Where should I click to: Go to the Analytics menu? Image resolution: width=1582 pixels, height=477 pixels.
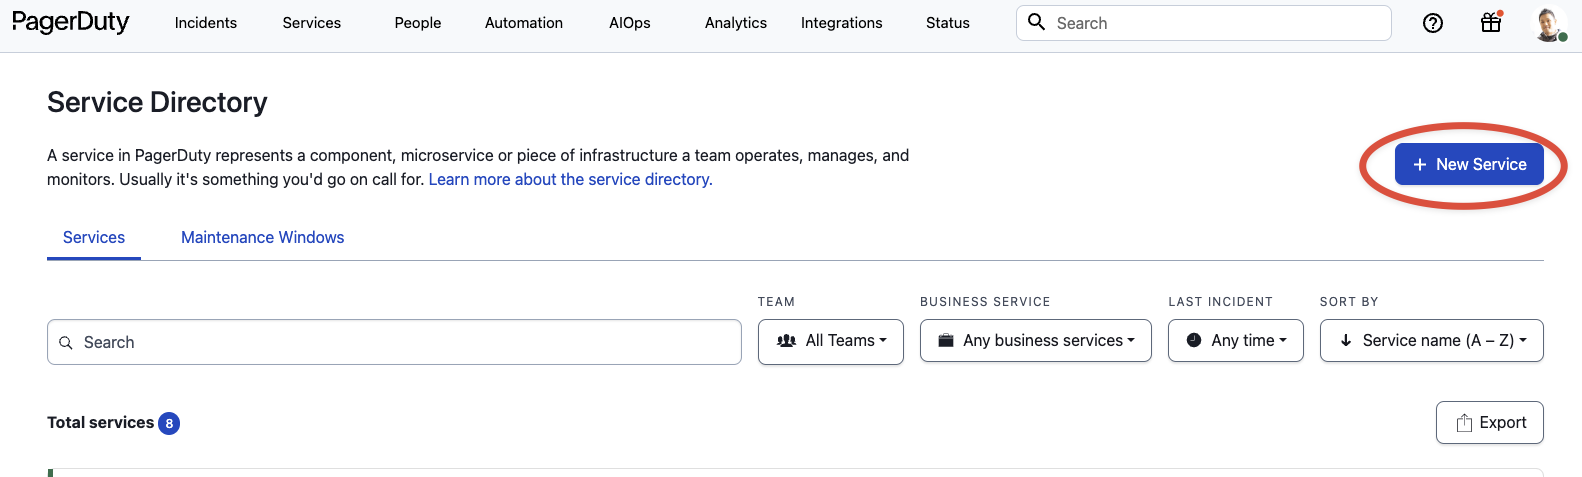(x=736, y=23)
